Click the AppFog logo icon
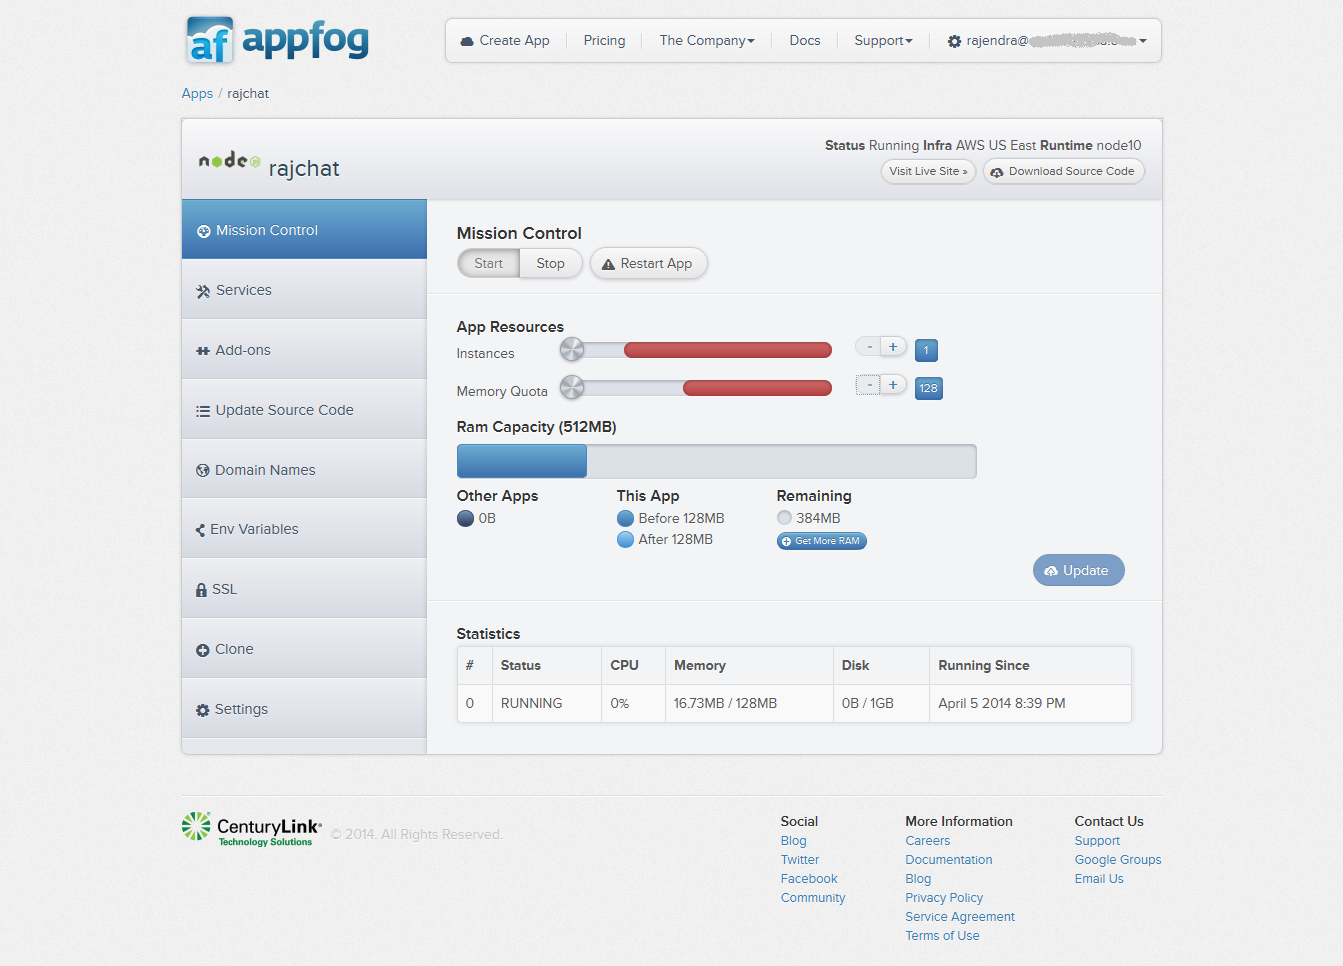This screenshot has width=1343, height=966. tap(210, 41)
